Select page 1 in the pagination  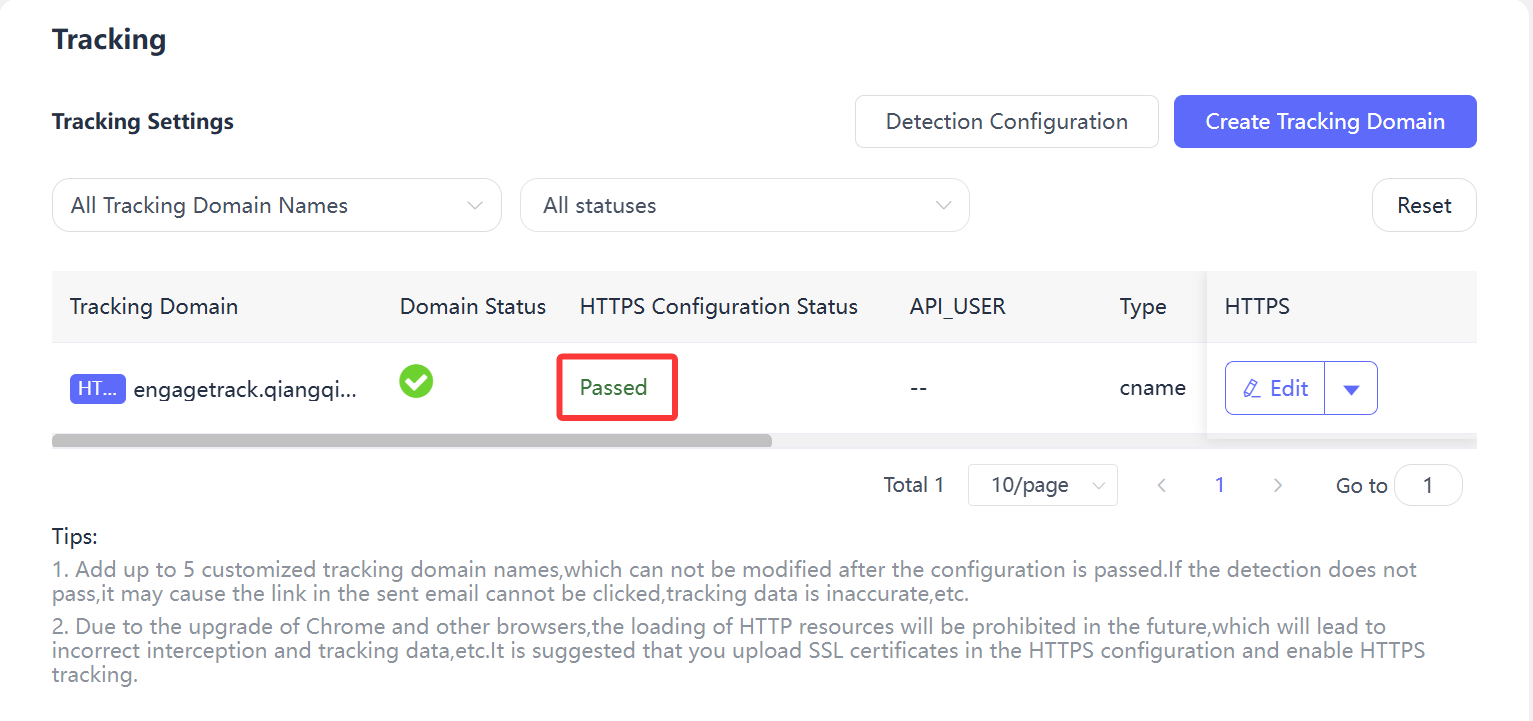pos(1220,485)
